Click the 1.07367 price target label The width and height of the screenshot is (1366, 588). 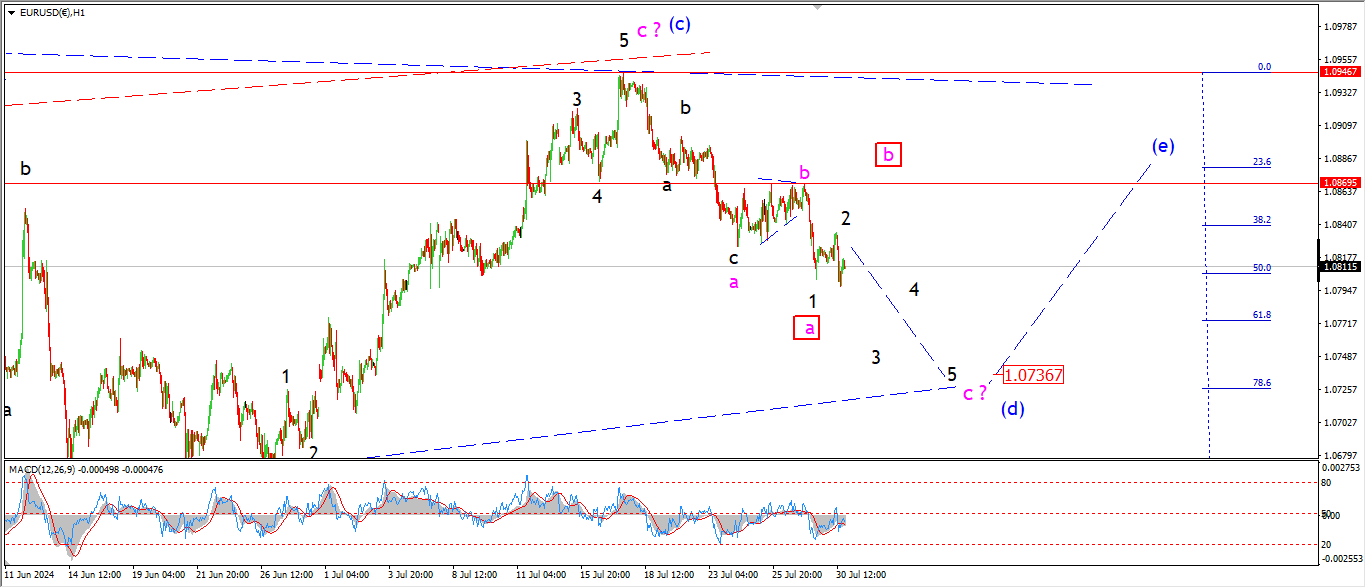[1033, 375]
